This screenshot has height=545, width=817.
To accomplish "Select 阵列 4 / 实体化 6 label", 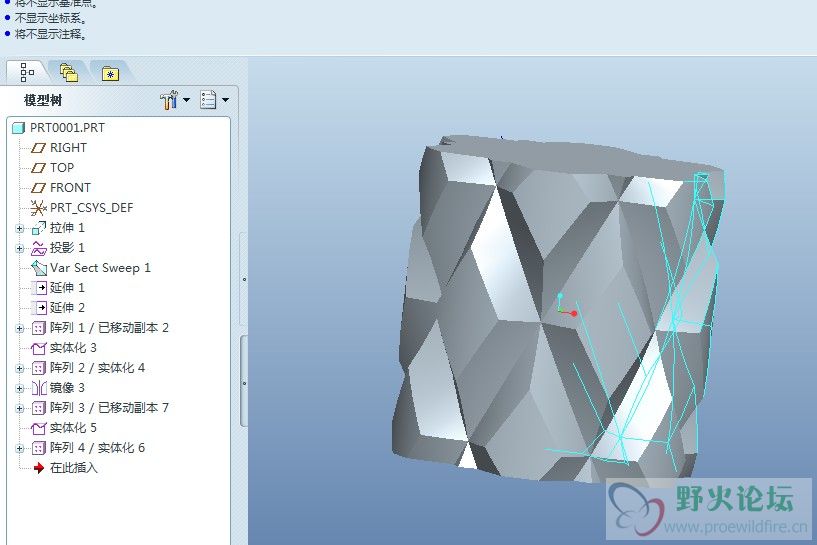I will 97,448.
